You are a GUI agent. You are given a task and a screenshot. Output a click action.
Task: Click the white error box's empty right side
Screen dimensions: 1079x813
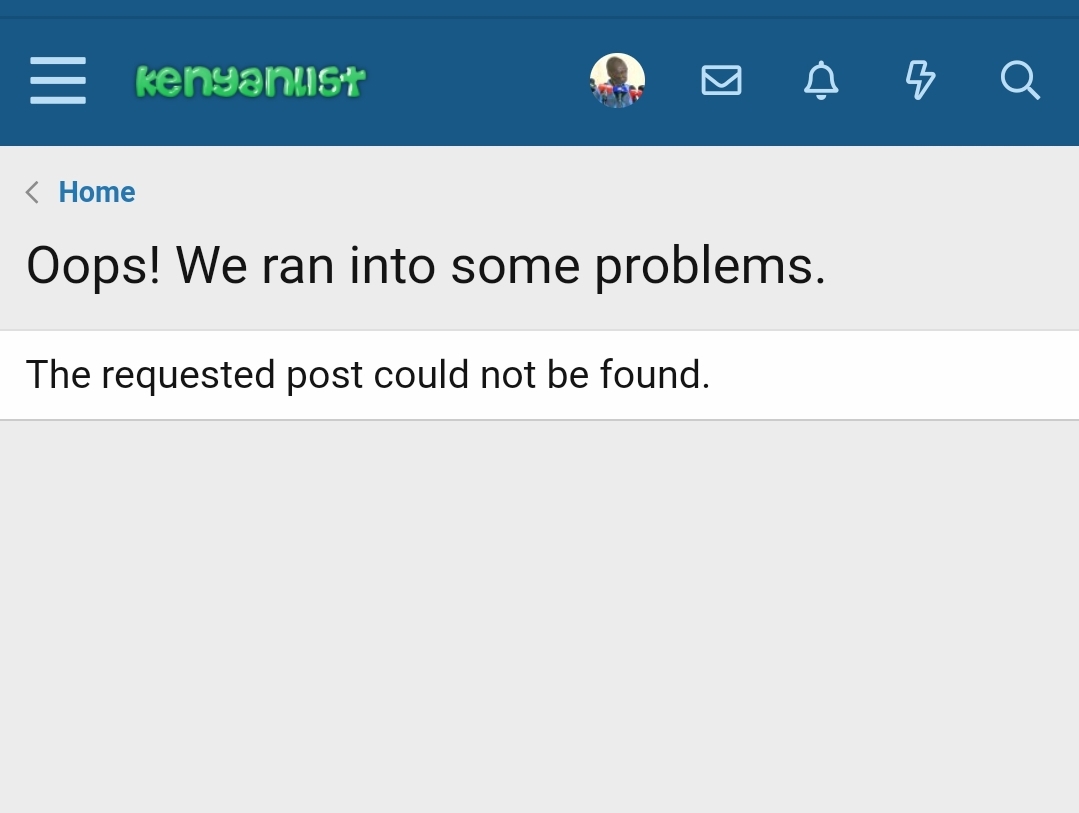[x=900, y=375]
